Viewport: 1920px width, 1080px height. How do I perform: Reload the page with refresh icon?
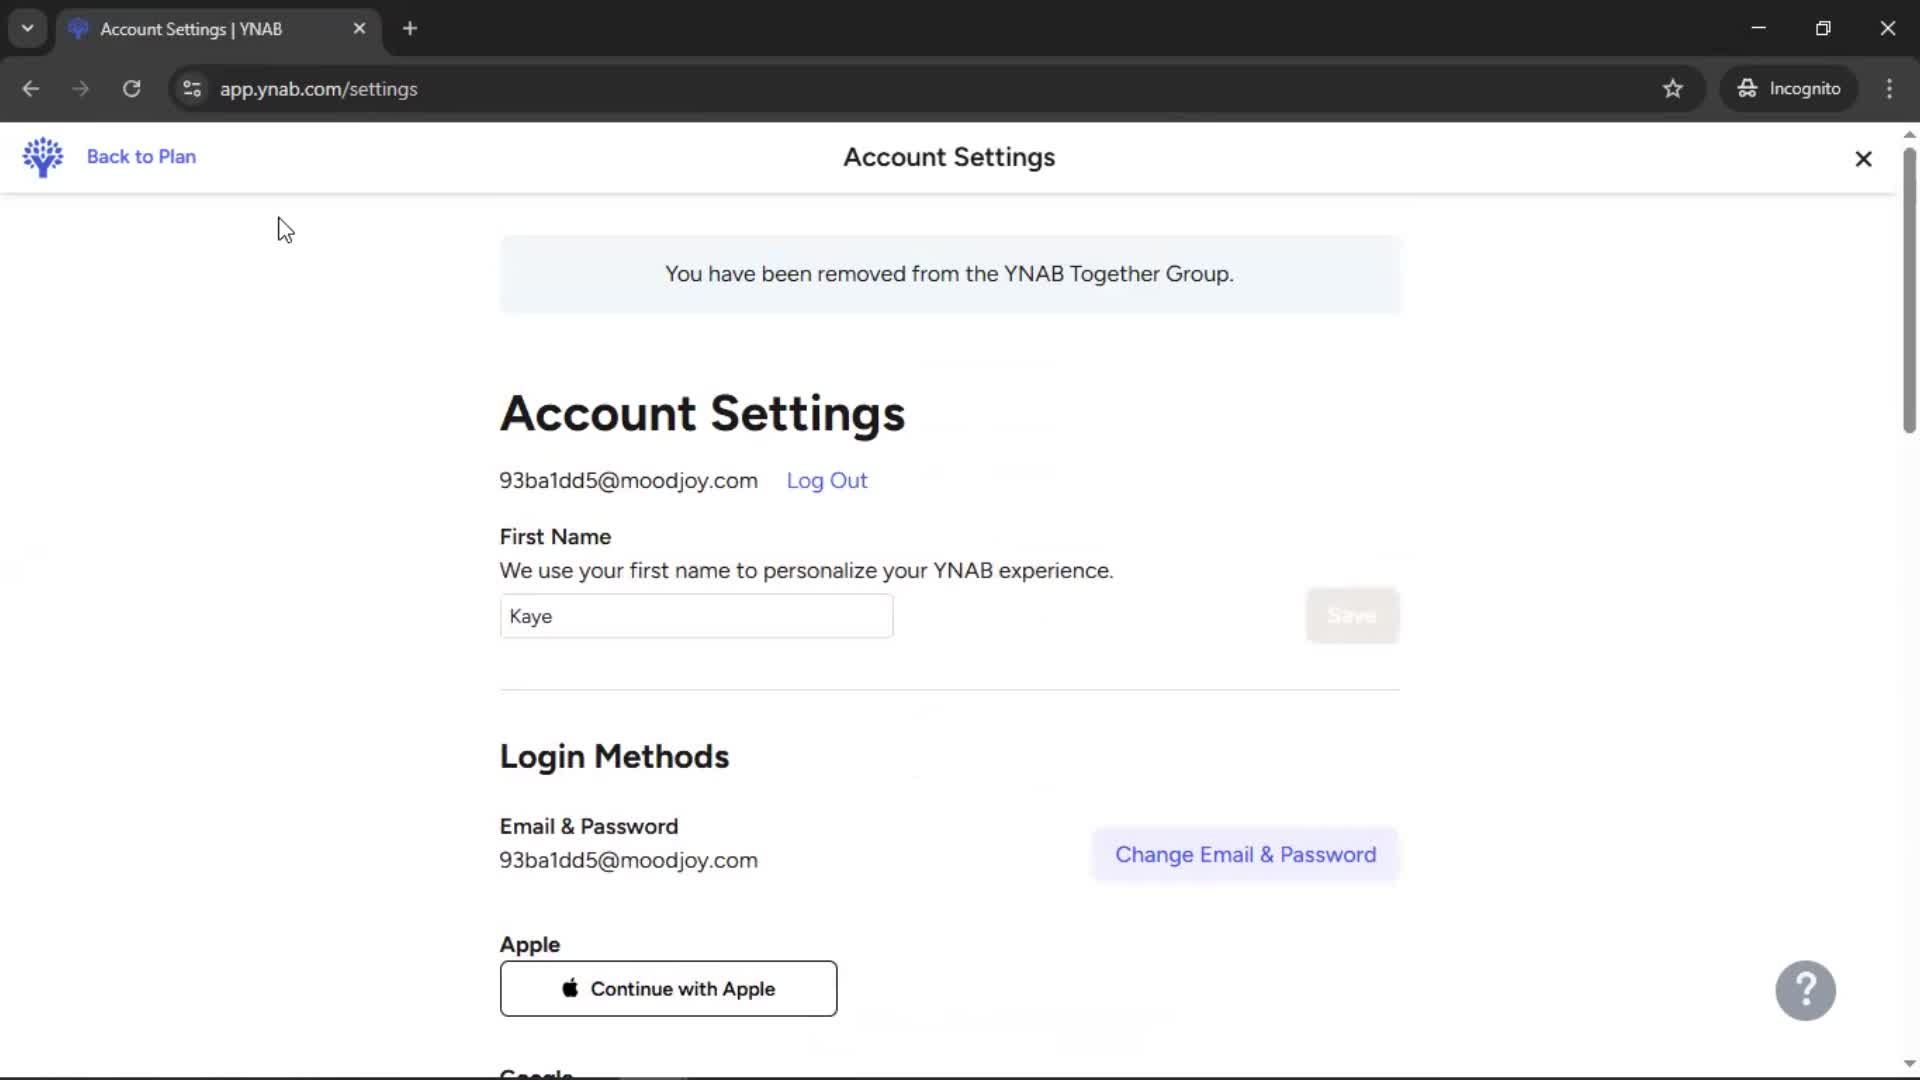(x=131, y=89)
